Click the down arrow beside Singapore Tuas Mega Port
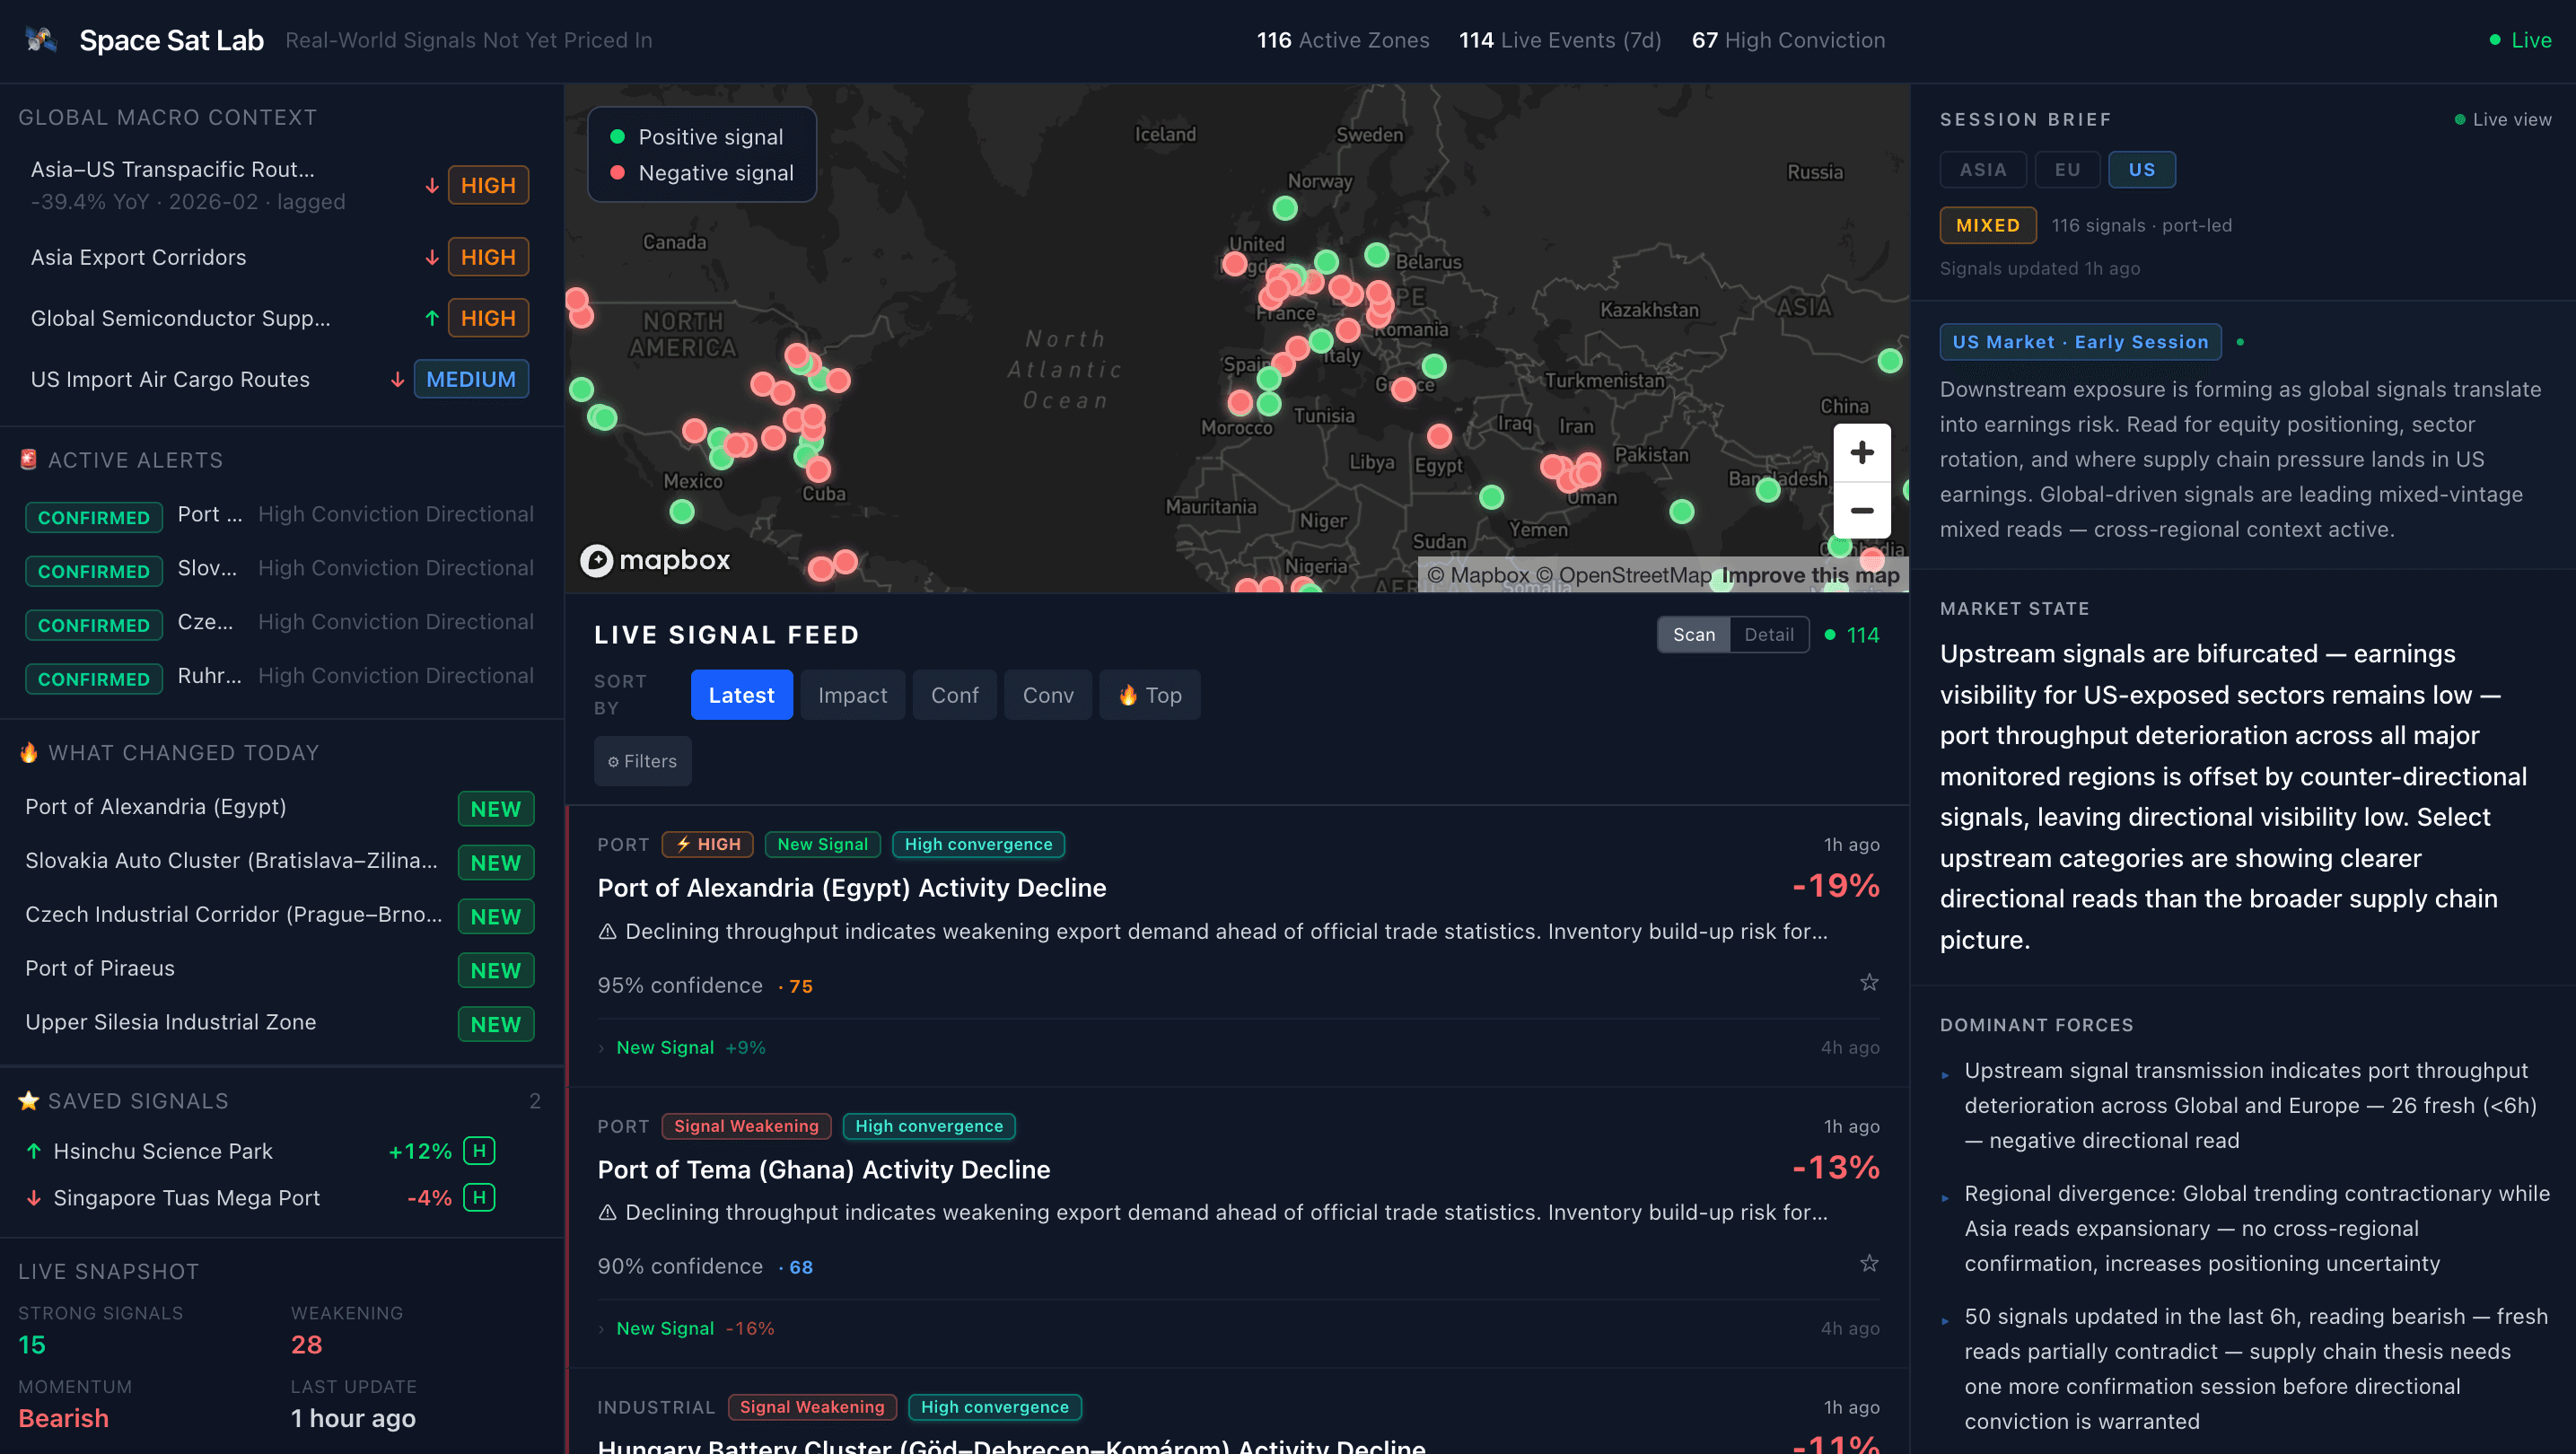Image resolution: width=2576 pixels, height=1454 pixels. tap(34, 1198)
